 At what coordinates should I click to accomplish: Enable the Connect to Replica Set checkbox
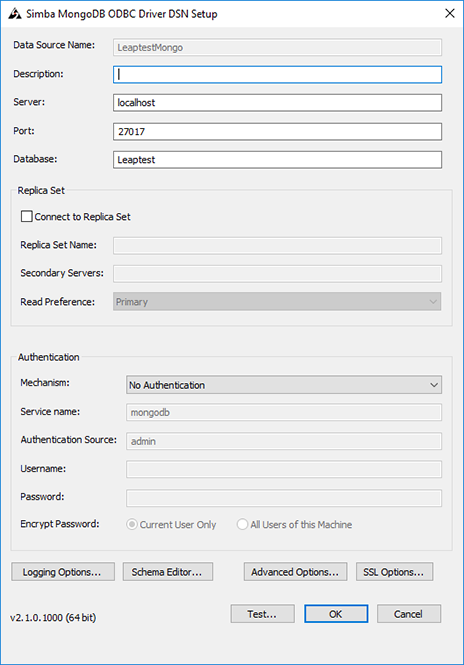(x=27, y=216)
